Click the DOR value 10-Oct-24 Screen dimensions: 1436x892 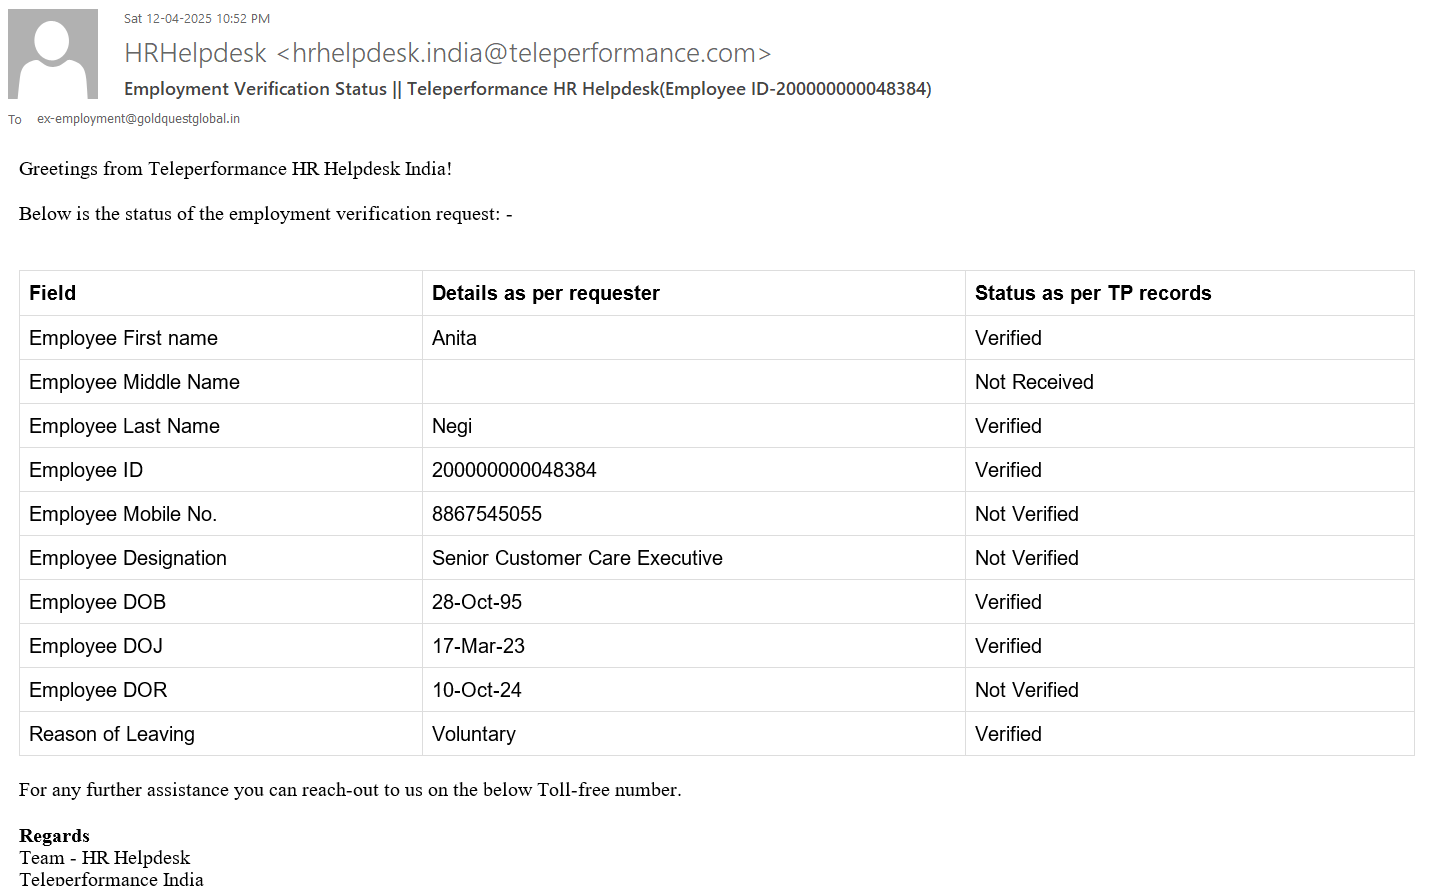(477, 690)
